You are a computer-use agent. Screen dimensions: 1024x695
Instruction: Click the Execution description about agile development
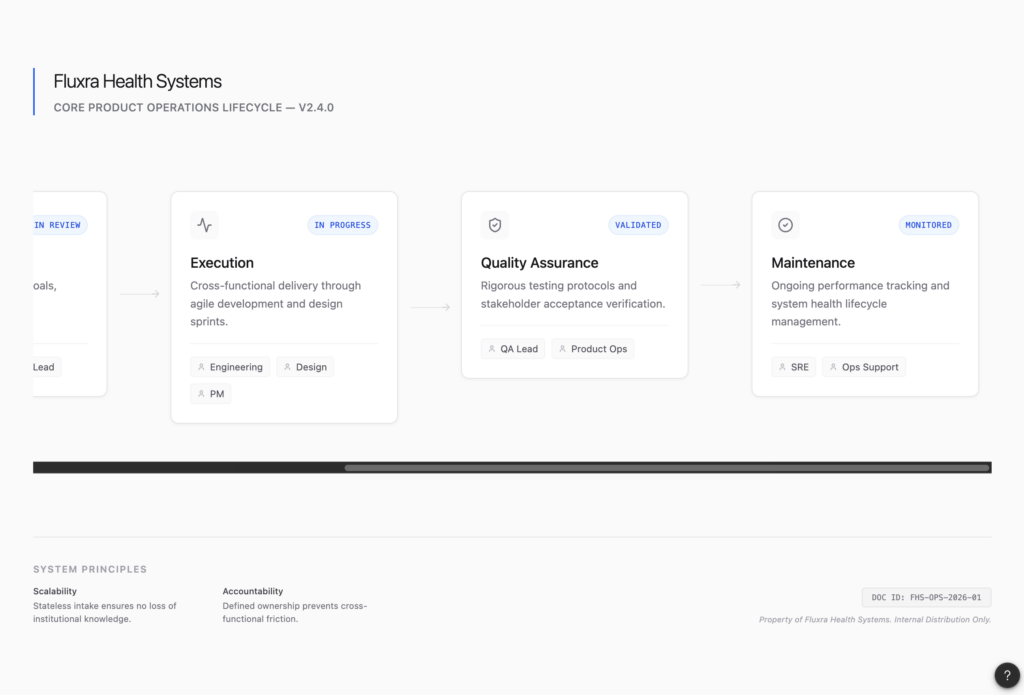(276, 304)
